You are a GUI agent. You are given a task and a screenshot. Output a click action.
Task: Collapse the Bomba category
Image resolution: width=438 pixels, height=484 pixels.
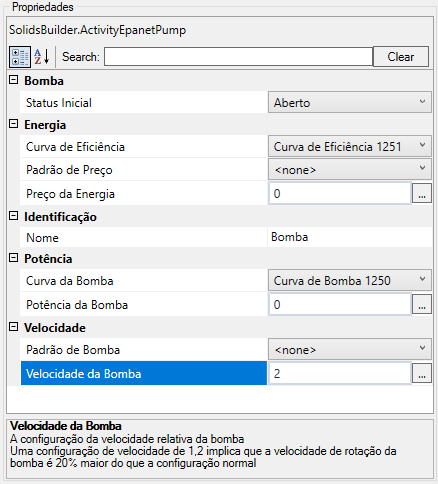13,80
